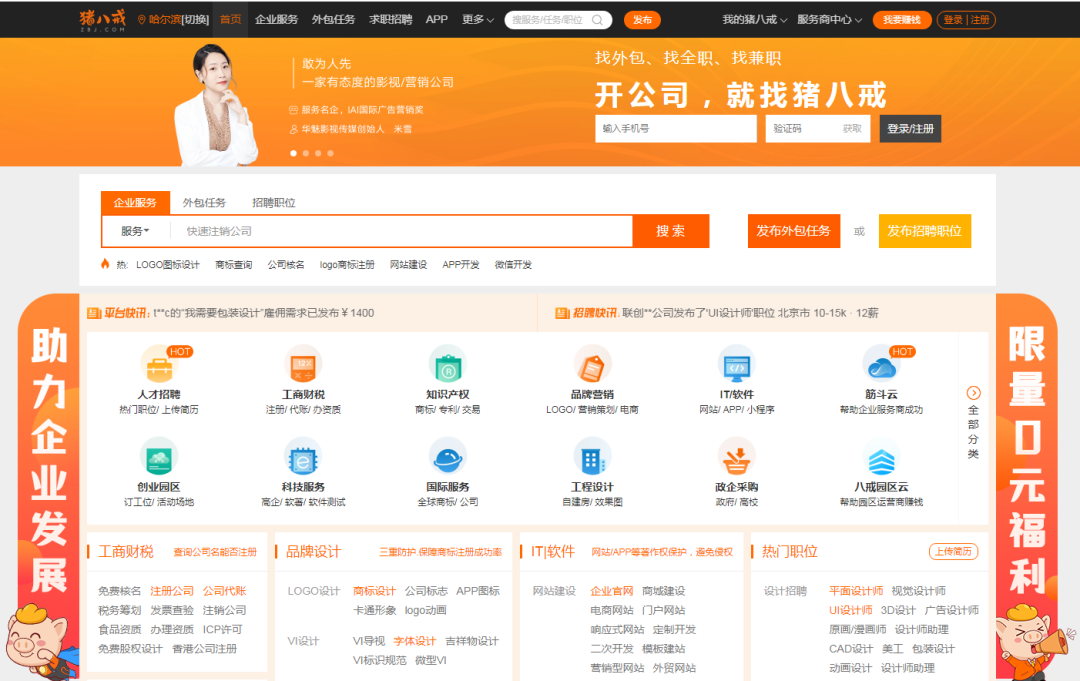The height and width of the screenshot is (681, 1080).
Task: Click the 发布外包任务 button
Action: pos(793,231)
